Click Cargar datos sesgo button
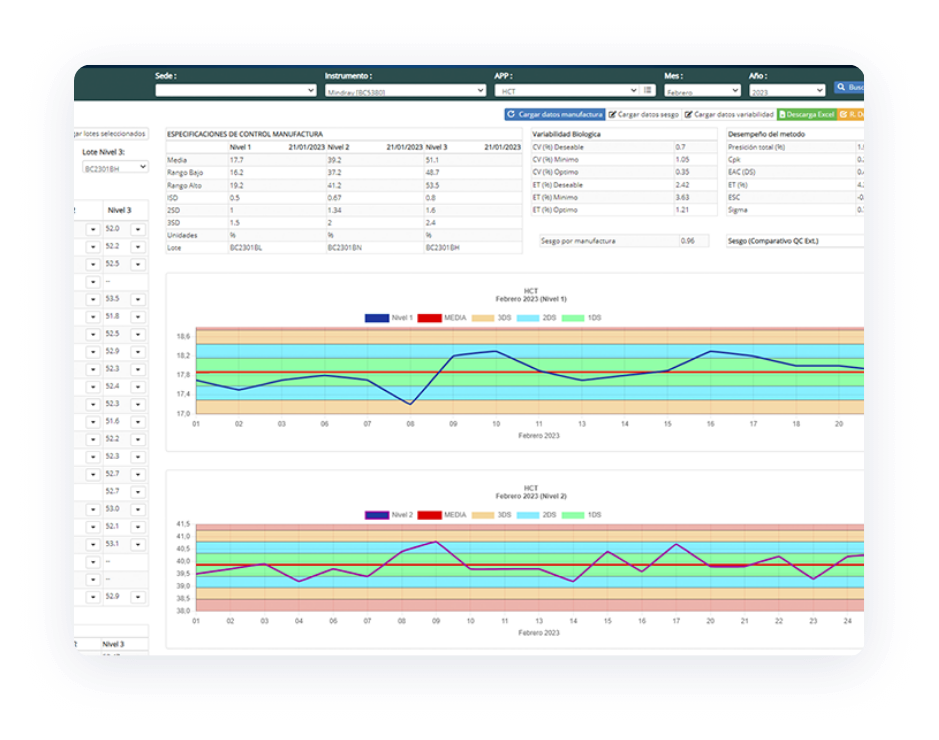Screen dimensions: 939x740 [x=644, y=114]
